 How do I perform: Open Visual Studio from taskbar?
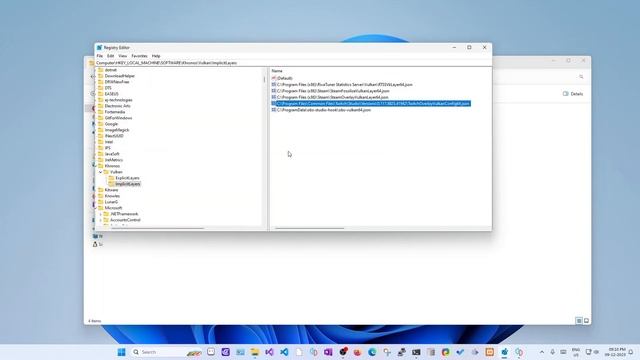269,352
